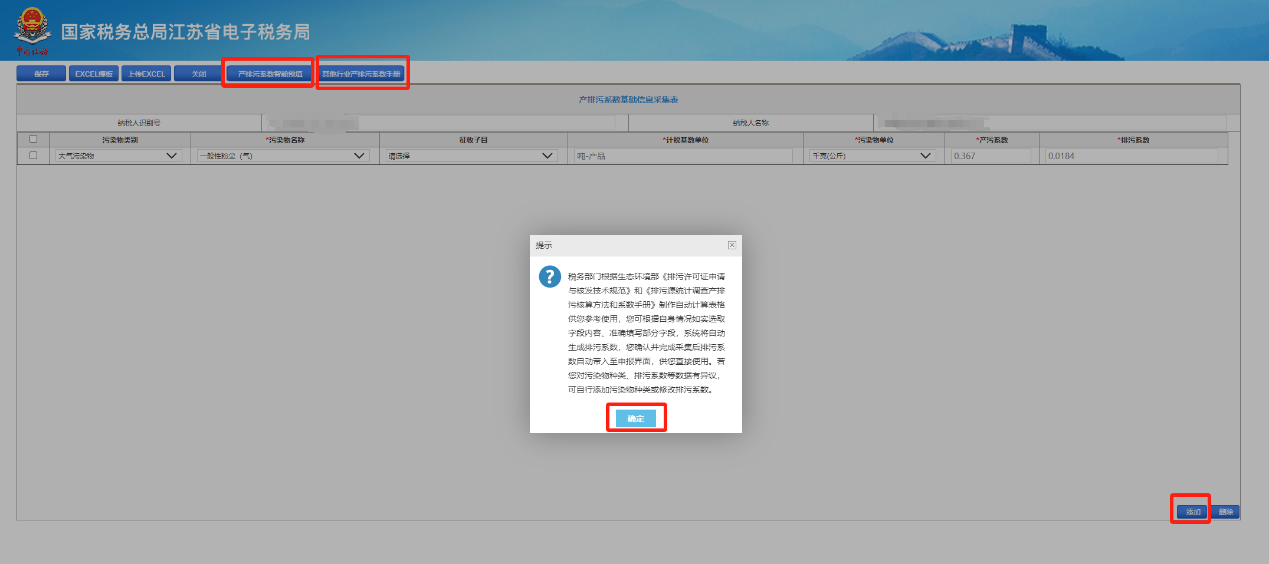Check the first data row checkbox
The image size is (1269, 564).
coord(33,156)
